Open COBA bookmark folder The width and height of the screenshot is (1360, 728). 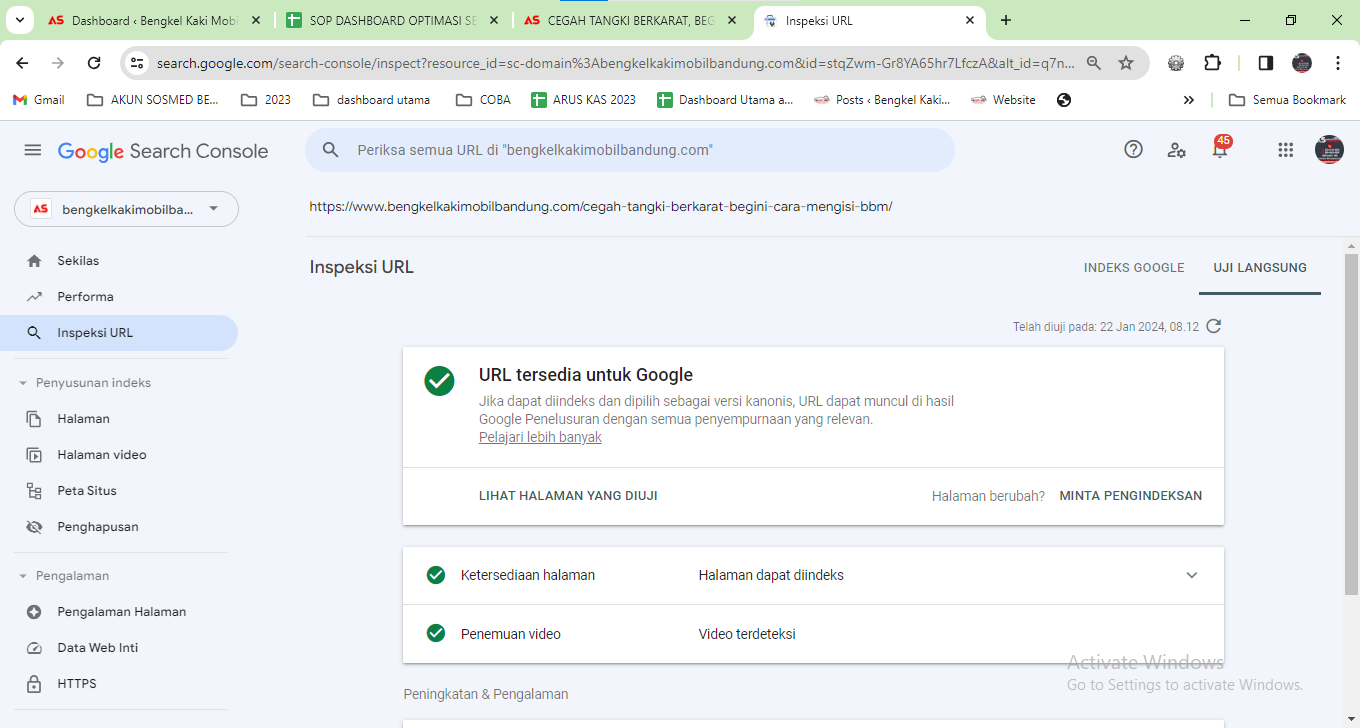tap(483, 100)
